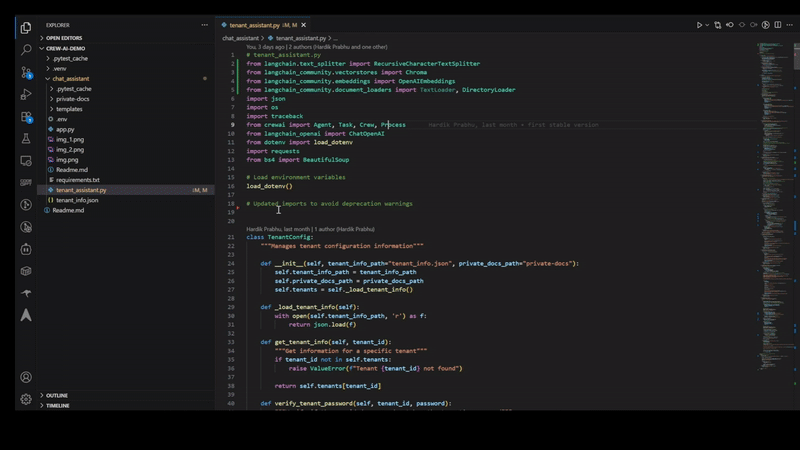The image size is (800, 450).
Task: Open the kangaroo icon in activity bar
Action: tap(26, 293)
